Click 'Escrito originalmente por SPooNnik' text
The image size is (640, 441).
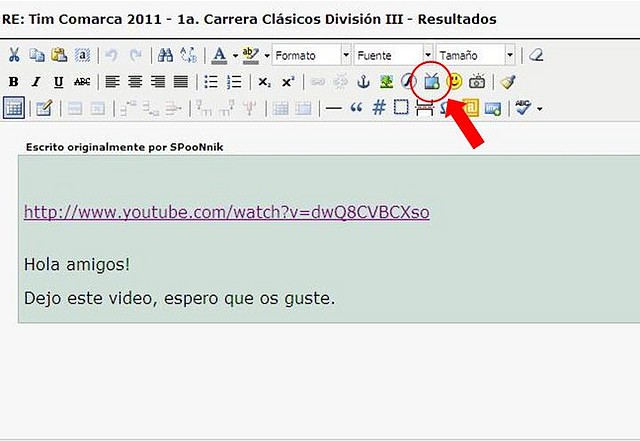coord(124,147)
